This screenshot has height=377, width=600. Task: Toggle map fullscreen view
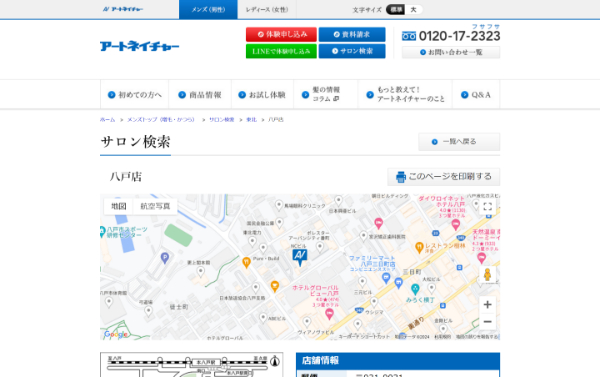click(488, 207)
